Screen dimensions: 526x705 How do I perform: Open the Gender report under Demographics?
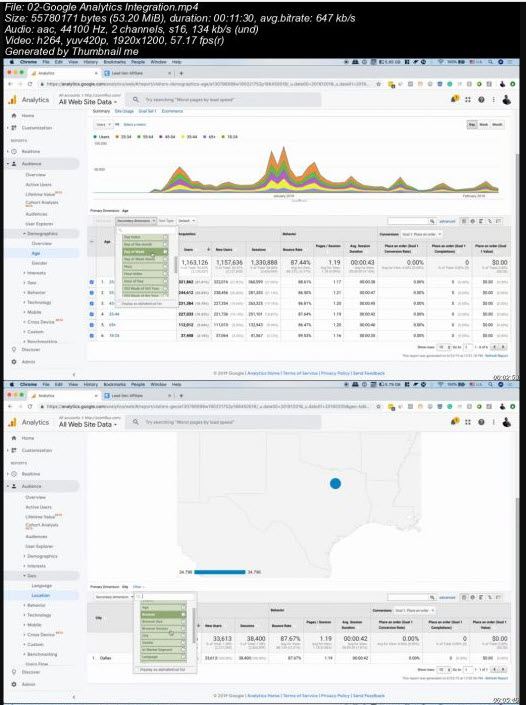(40, 263)
